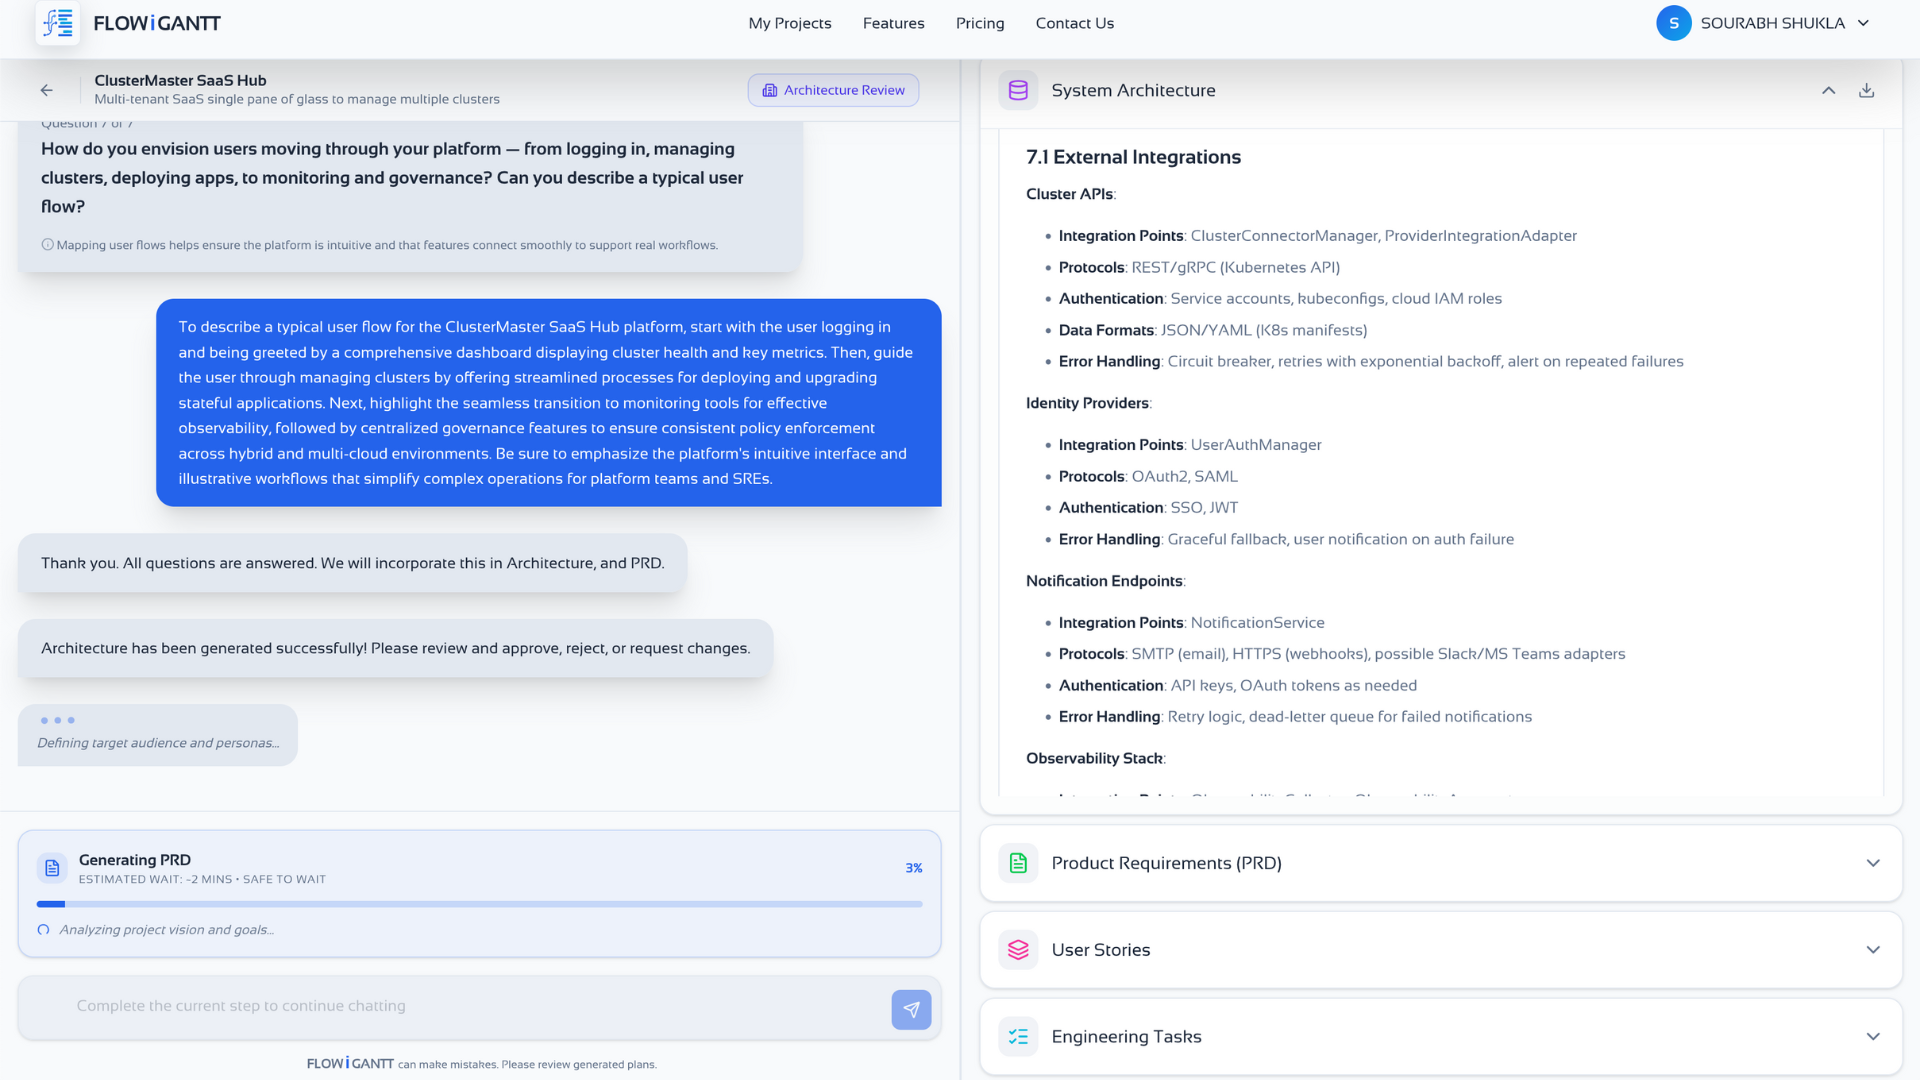Click the Architecture Review button
This screenshot has width=1920, height=1080.
click(833, 90)
